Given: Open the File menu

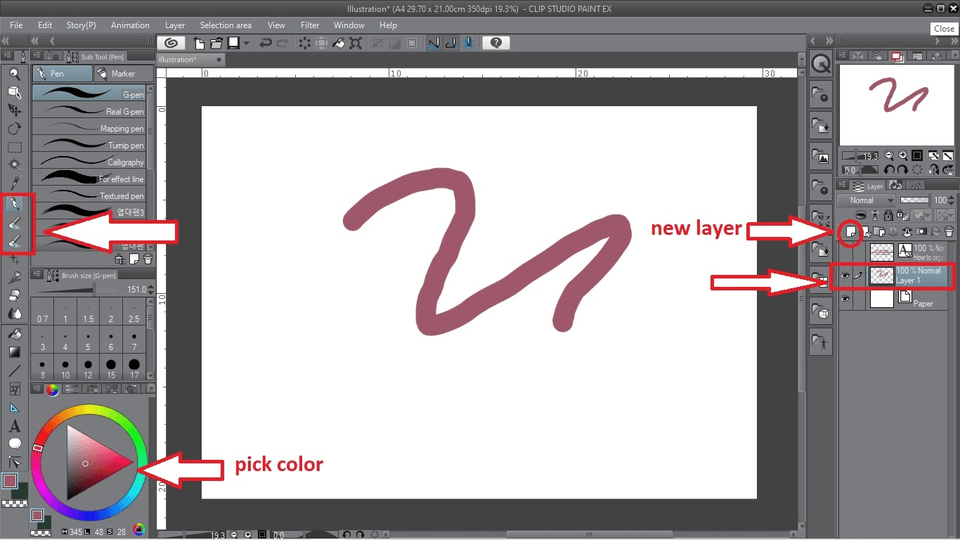Looking at the screenshot, I should point(17,25).
